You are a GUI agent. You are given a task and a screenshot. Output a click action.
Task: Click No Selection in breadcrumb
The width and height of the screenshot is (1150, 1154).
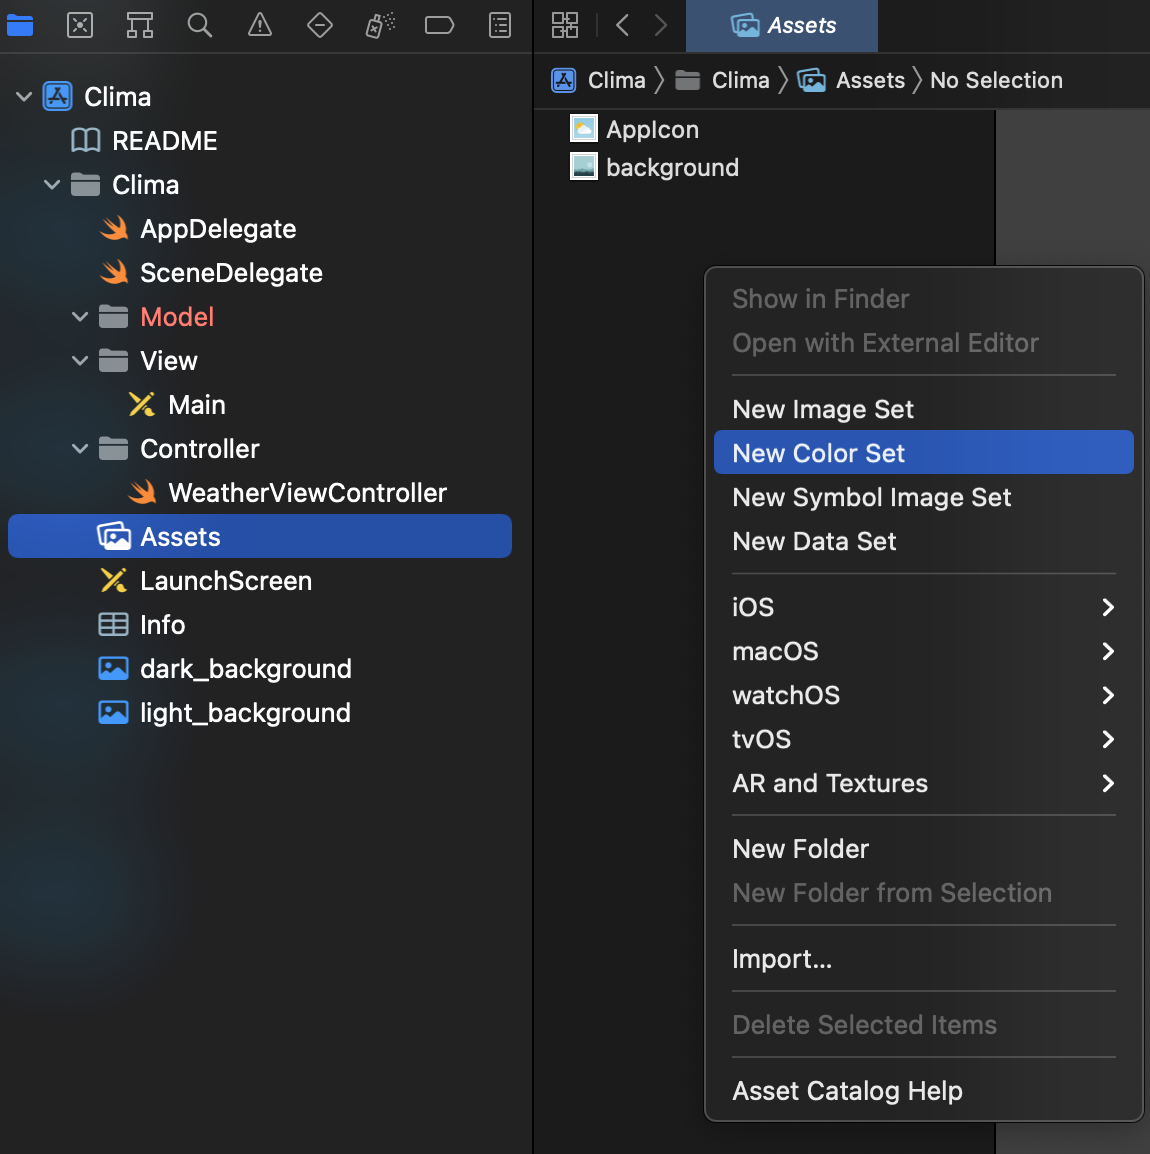click(996, 80)
